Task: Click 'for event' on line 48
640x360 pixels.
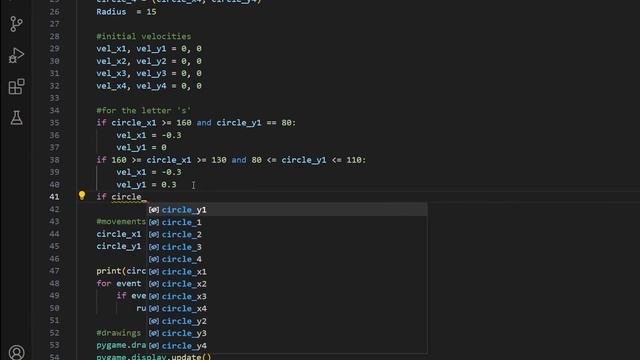Action: [x=119, y=283]
